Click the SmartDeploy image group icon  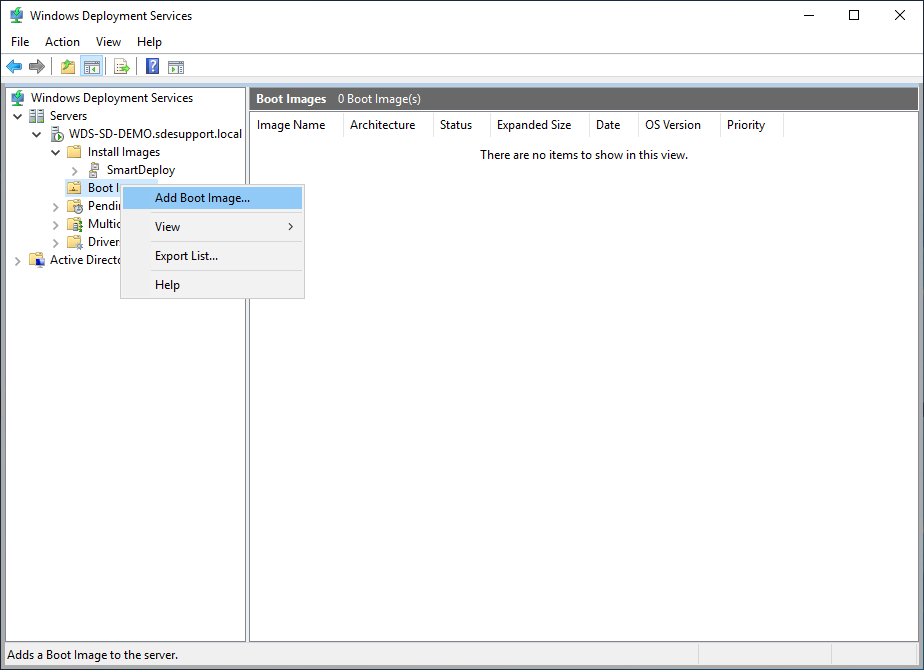pyautogui.click(x=94, y=170)
